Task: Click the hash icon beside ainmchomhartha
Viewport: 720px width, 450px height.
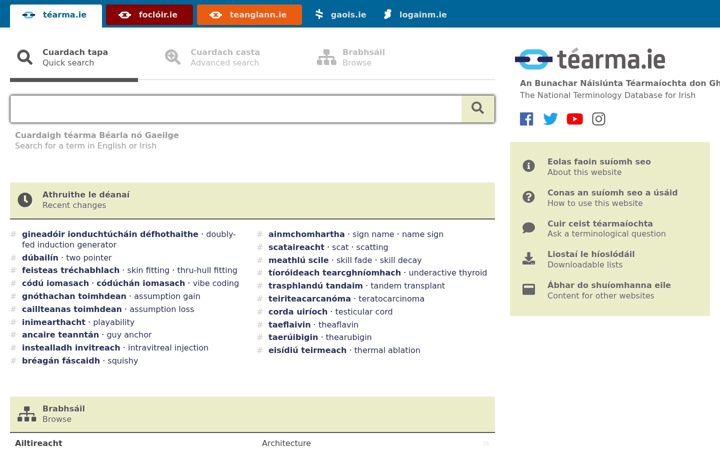Action: pos(260,234)
